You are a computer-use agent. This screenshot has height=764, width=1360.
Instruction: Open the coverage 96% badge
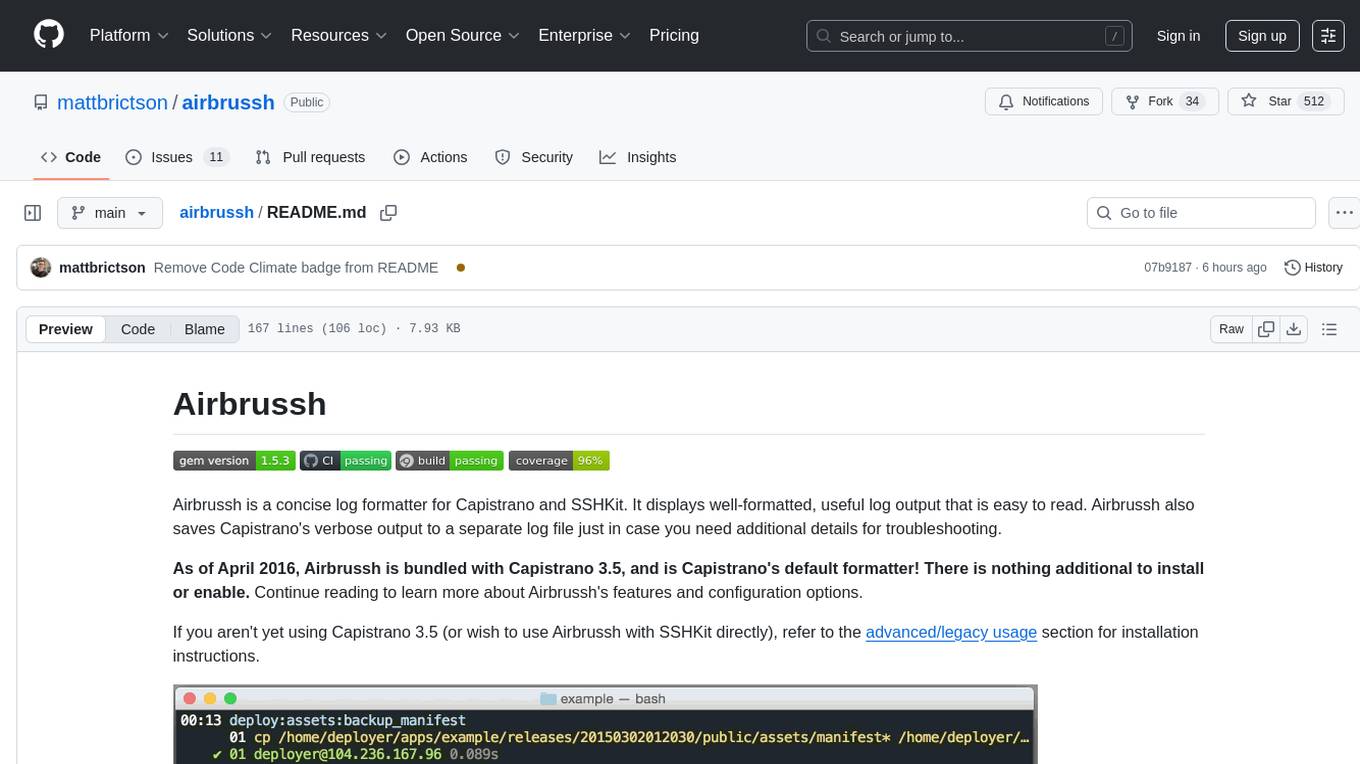(559, 461)
